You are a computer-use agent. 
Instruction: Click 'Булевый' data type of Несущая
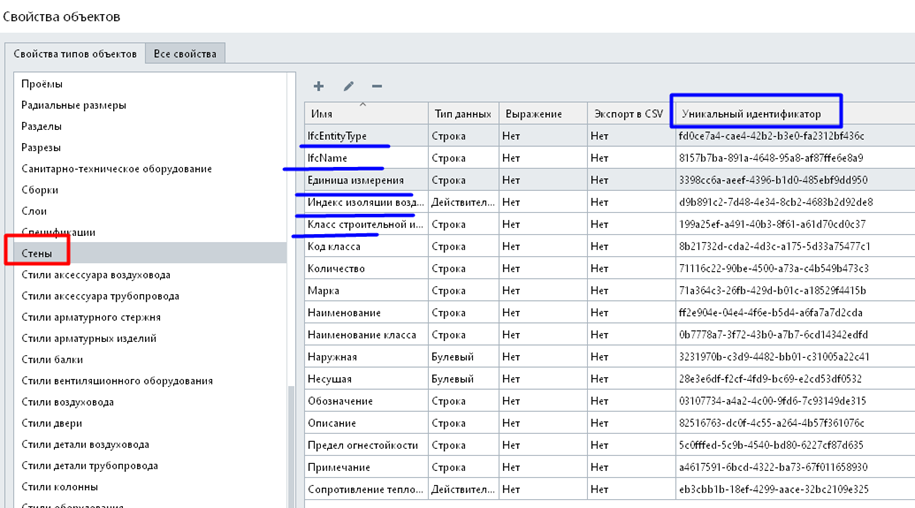click(452, 379)
